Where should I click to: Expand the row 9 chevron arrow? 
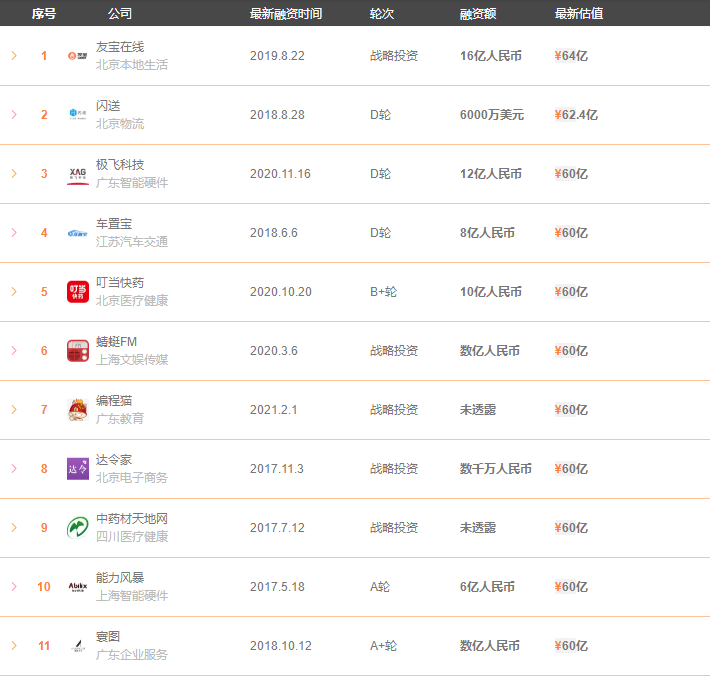(x=14, y=528)
